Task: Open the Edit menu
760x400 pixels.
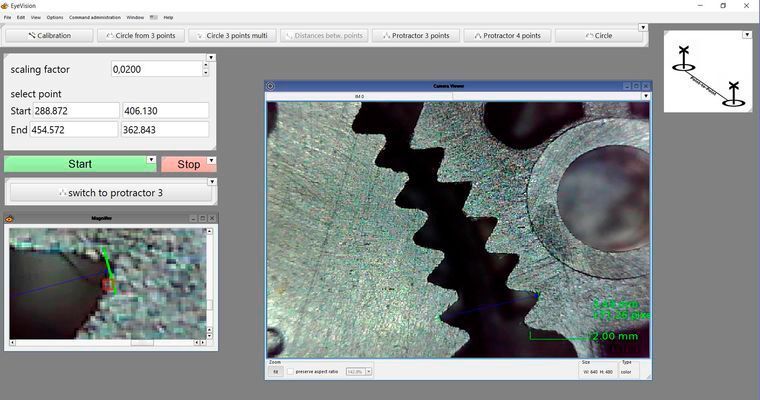Action: click(x=21, y=17)
